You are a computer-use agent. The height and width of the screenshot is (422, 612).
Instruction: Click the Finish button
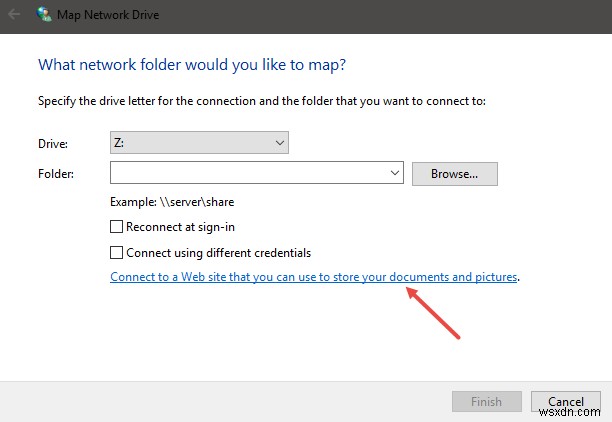pos(486,402)
